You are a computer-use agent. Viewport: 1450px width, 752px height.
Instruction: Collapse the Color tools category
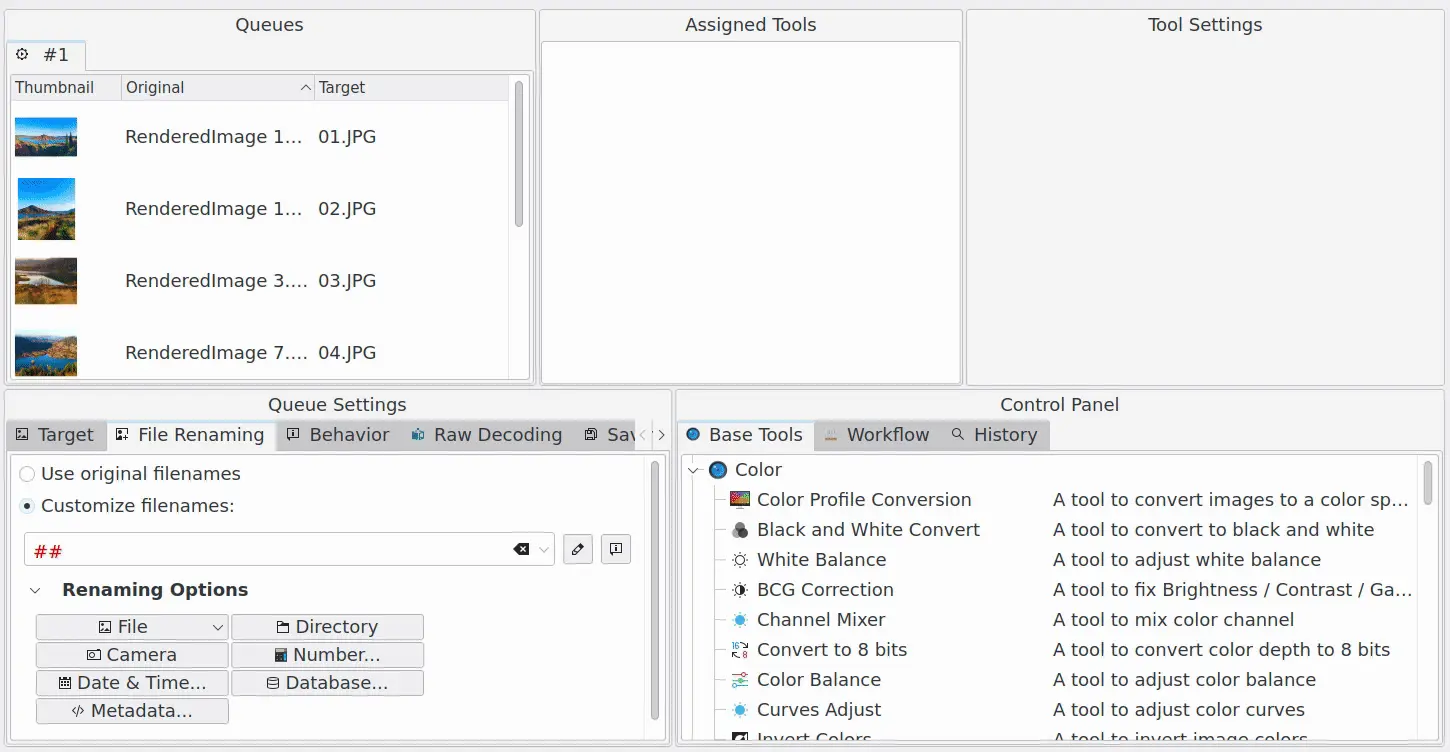[x=695, y=470]
